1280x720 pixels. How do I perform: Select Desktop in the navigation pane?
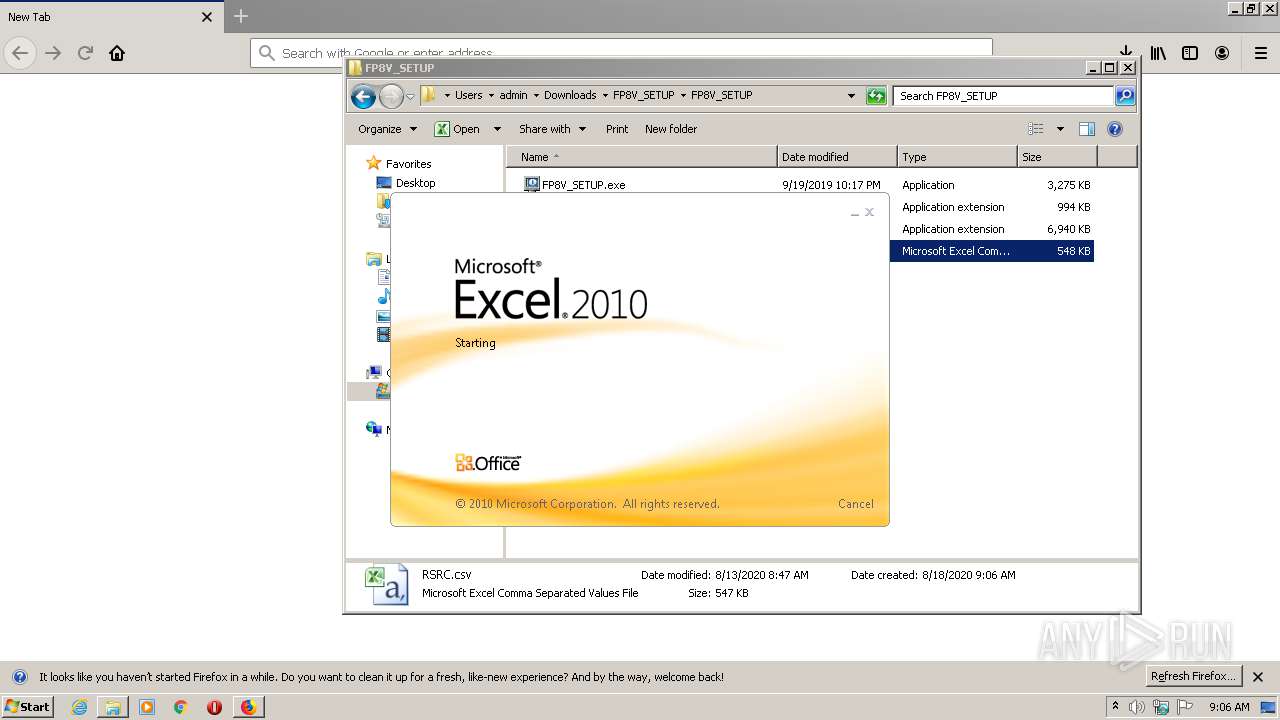click(x=415, y=183)
